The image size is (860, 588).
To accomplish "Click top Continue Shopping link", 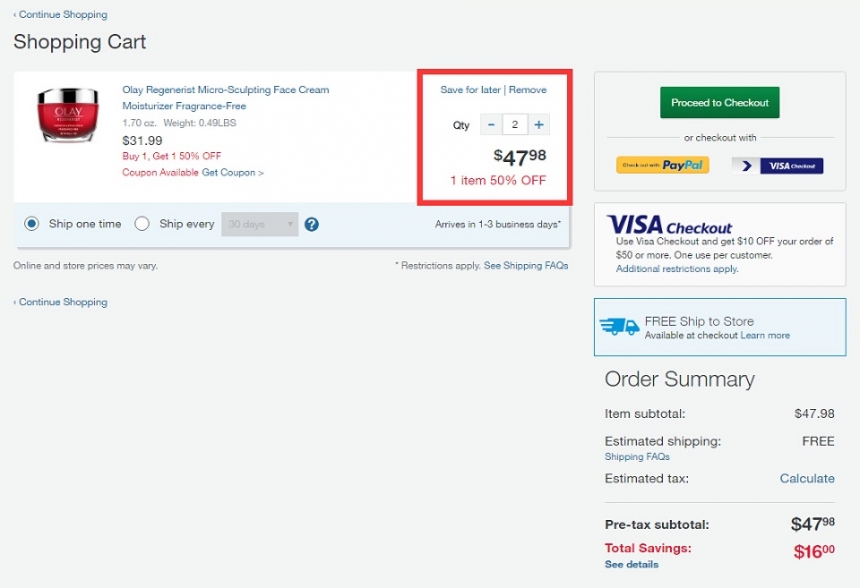I will tap(62, 15).
